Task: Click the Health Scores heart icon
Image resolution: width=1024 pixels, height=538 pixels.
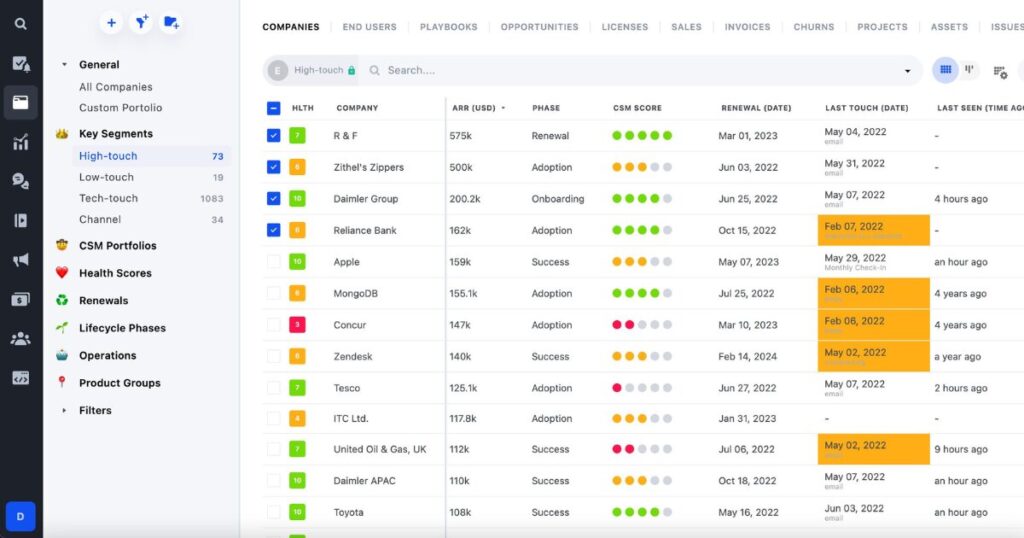Action: point(62,273)
